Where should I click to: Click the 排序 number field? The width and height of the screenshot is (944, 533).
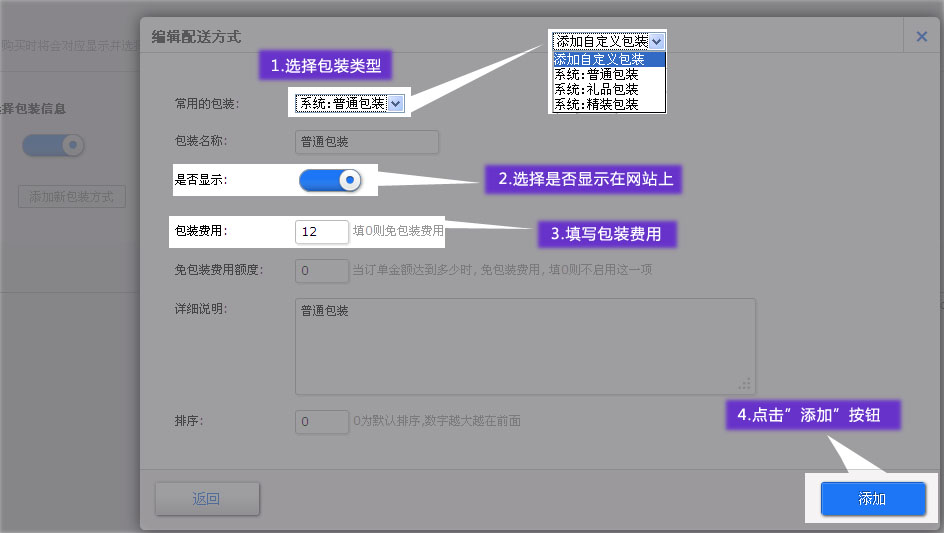(321, 421)
